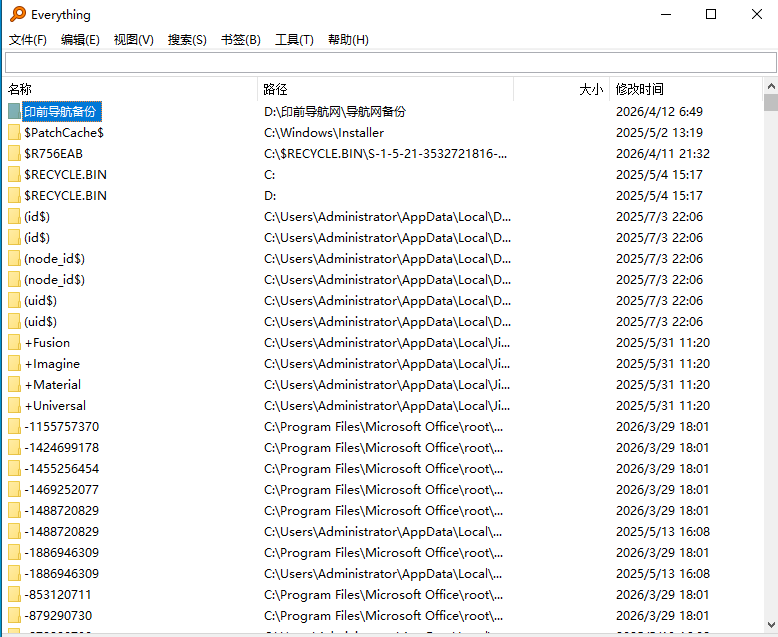Open the 文件(F) menu
The width and height of the screenshot is (778, 637).
(x=28, y=40)
